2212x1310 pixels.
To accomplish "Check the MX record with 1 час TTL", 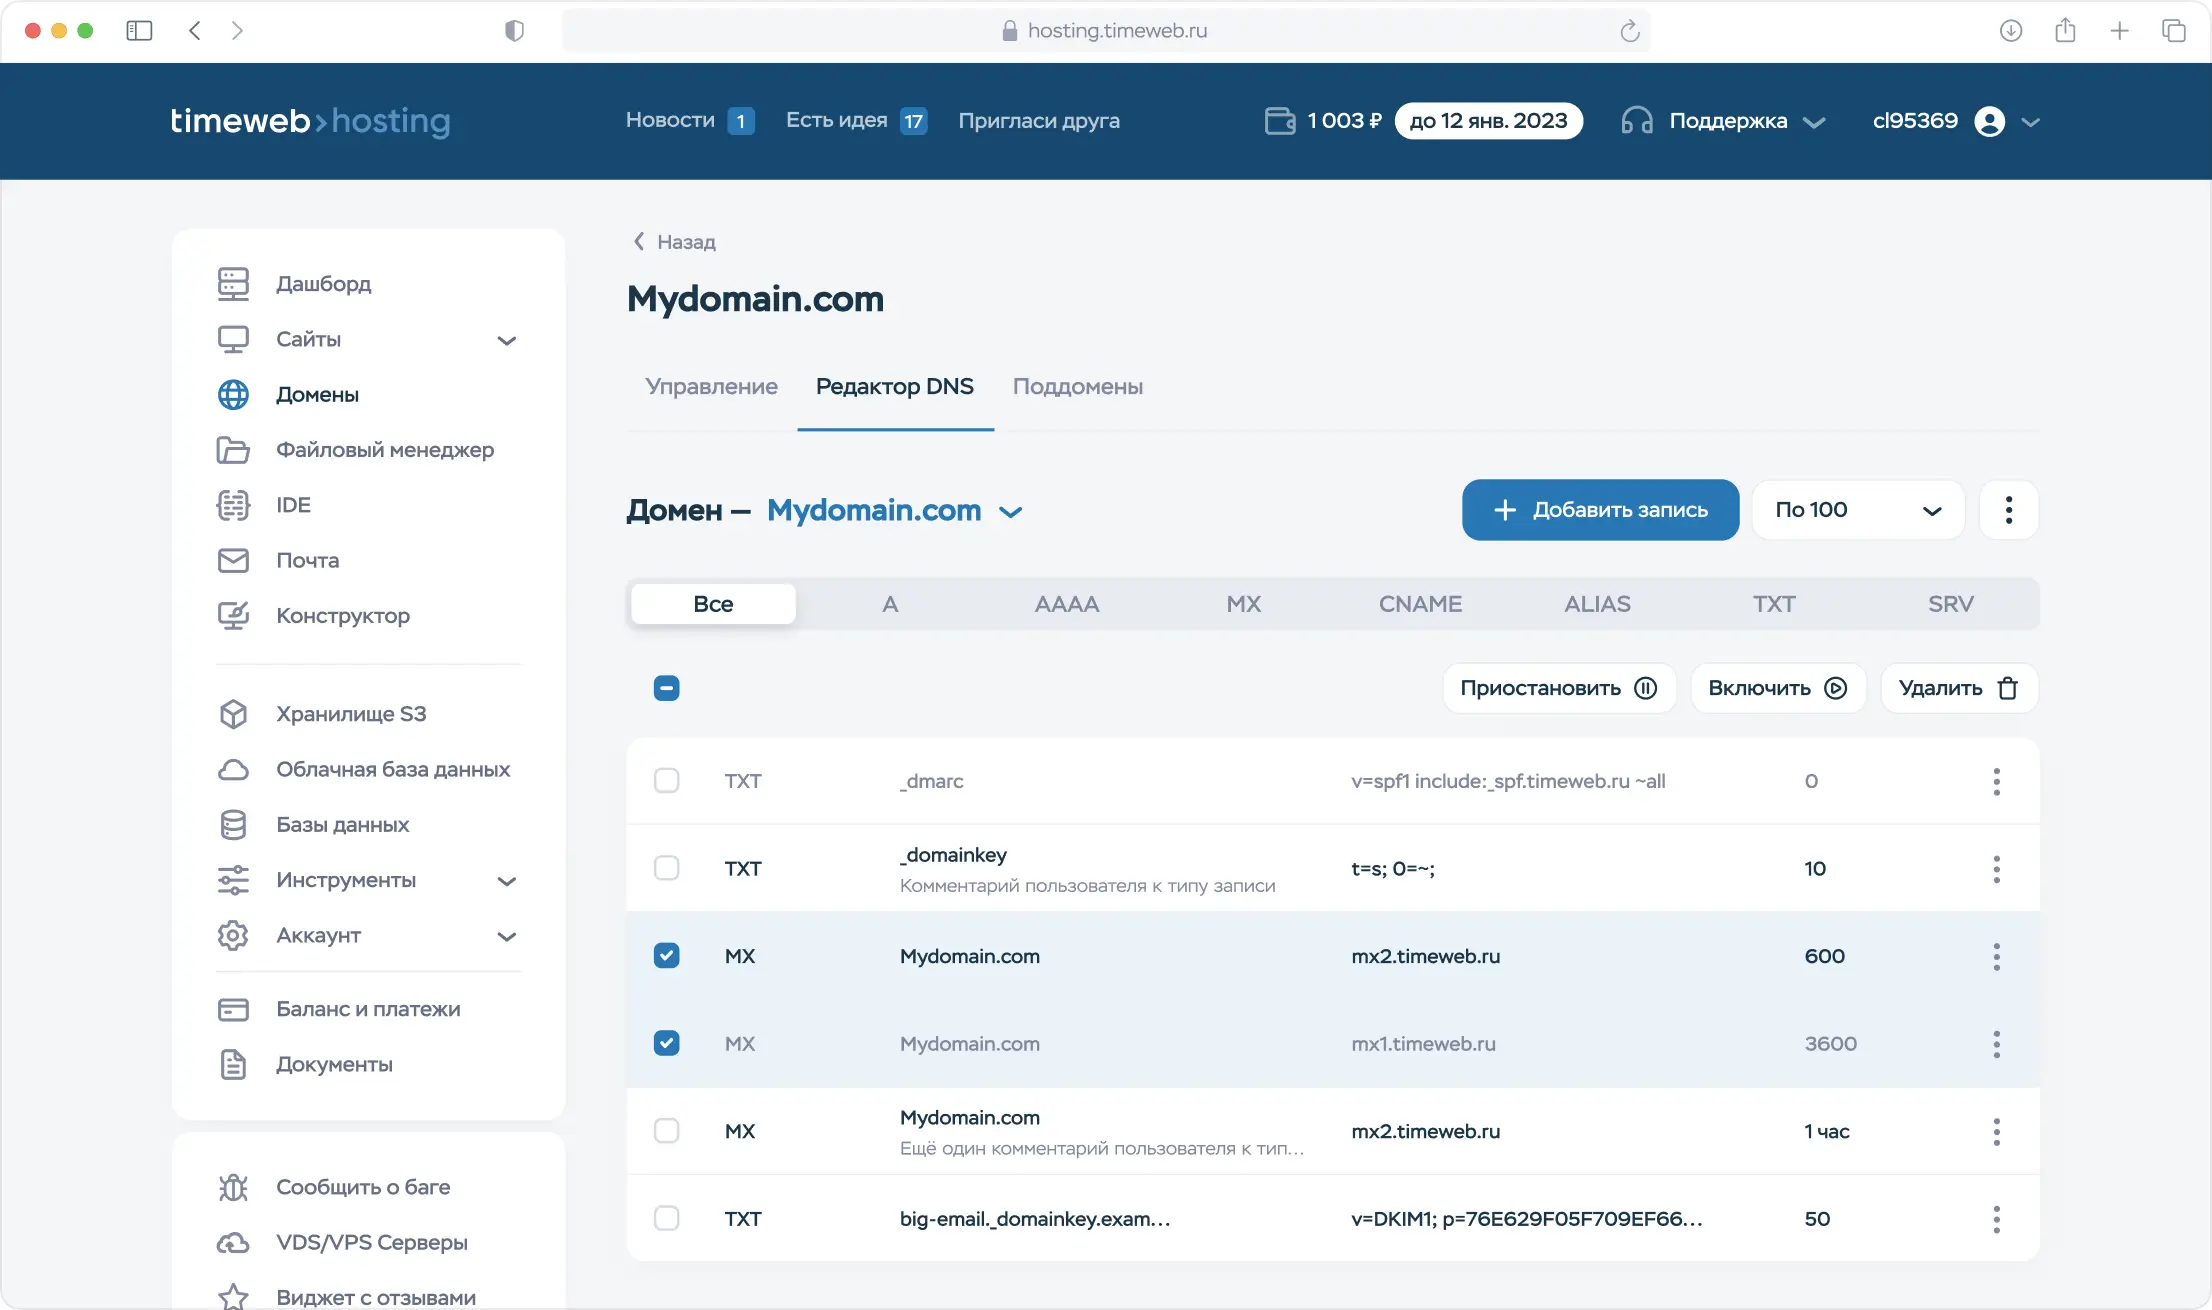I will click(x=666, y=1131).
